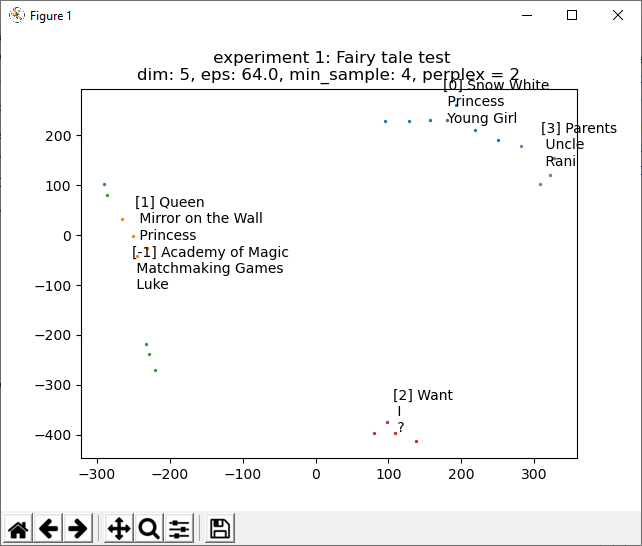The height and width of the screenshot is (546, 642).
Task: Minimize the Figure 1 window
Action: [x=526, y=15]
